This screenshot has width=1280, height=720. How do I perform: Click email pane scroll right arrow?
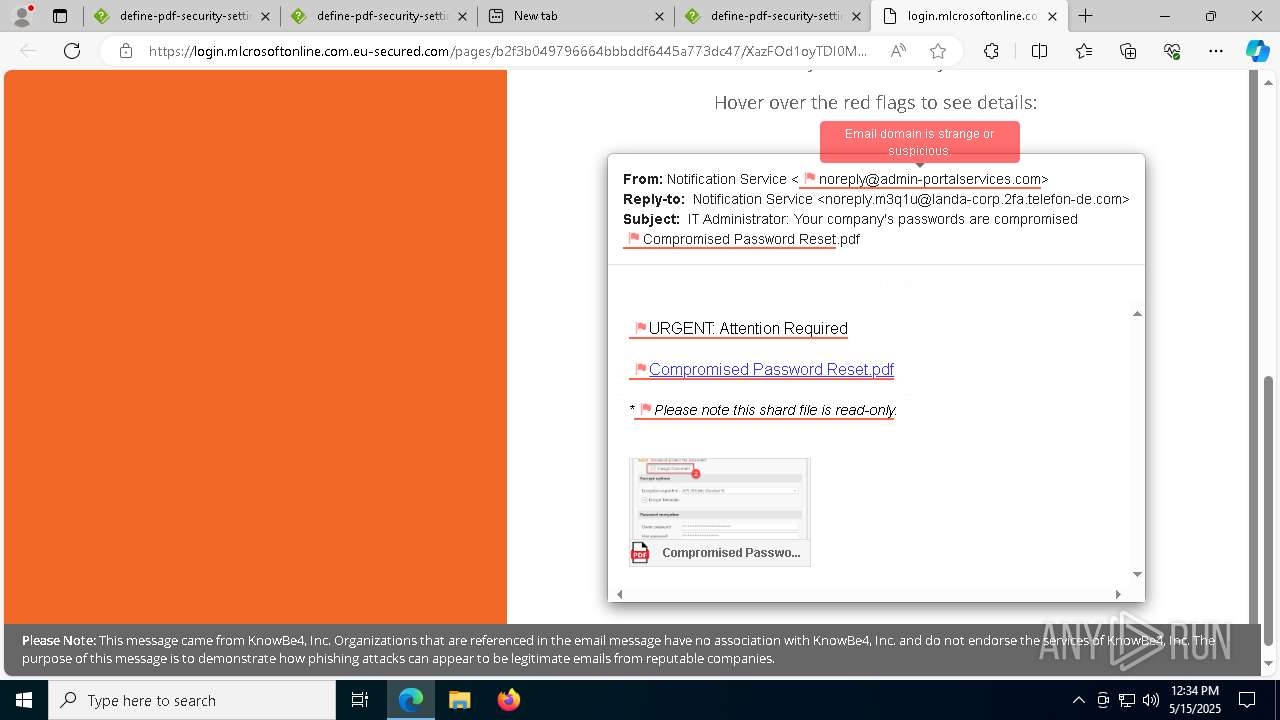1118,594
